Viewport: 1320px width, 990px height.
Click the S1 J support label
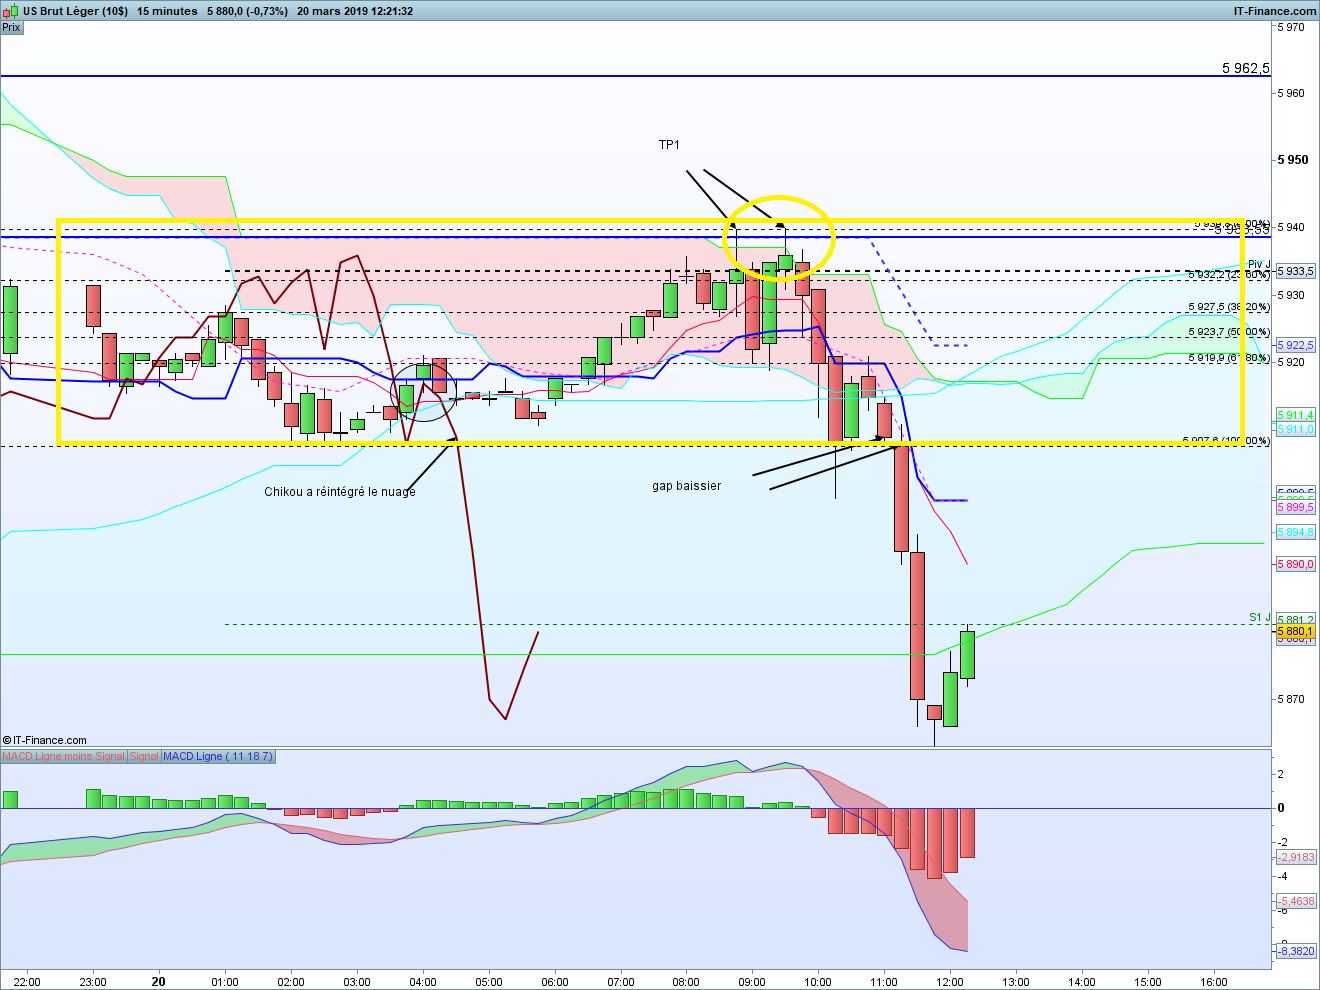click(1260, 618)
